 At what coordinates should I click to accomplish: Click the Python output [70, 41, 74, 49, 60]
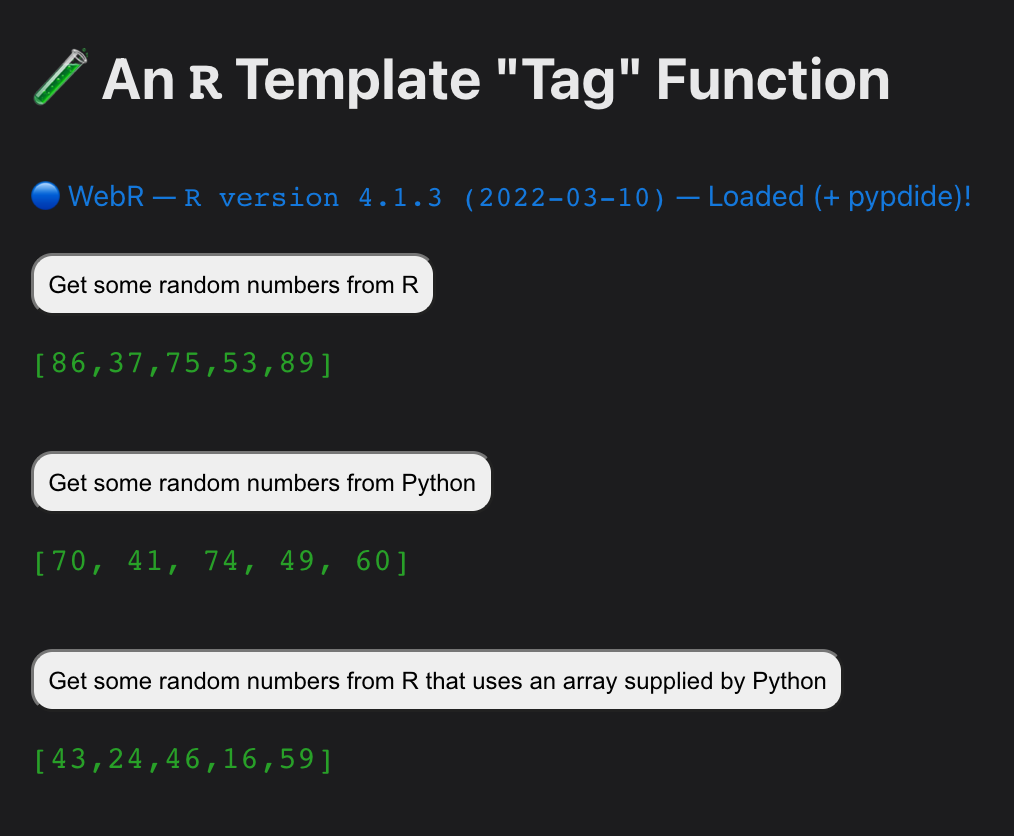click(x=221, y=561)
